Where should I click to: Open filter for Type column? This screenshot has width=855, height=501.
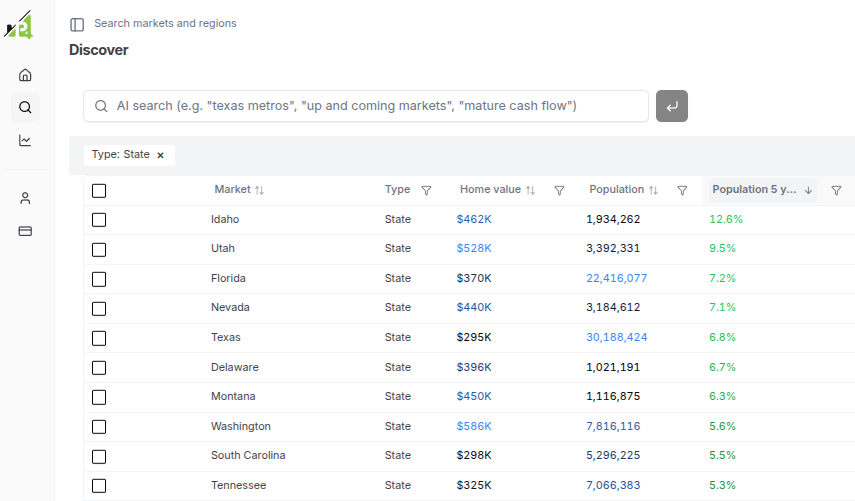click(x=426, y=190)
